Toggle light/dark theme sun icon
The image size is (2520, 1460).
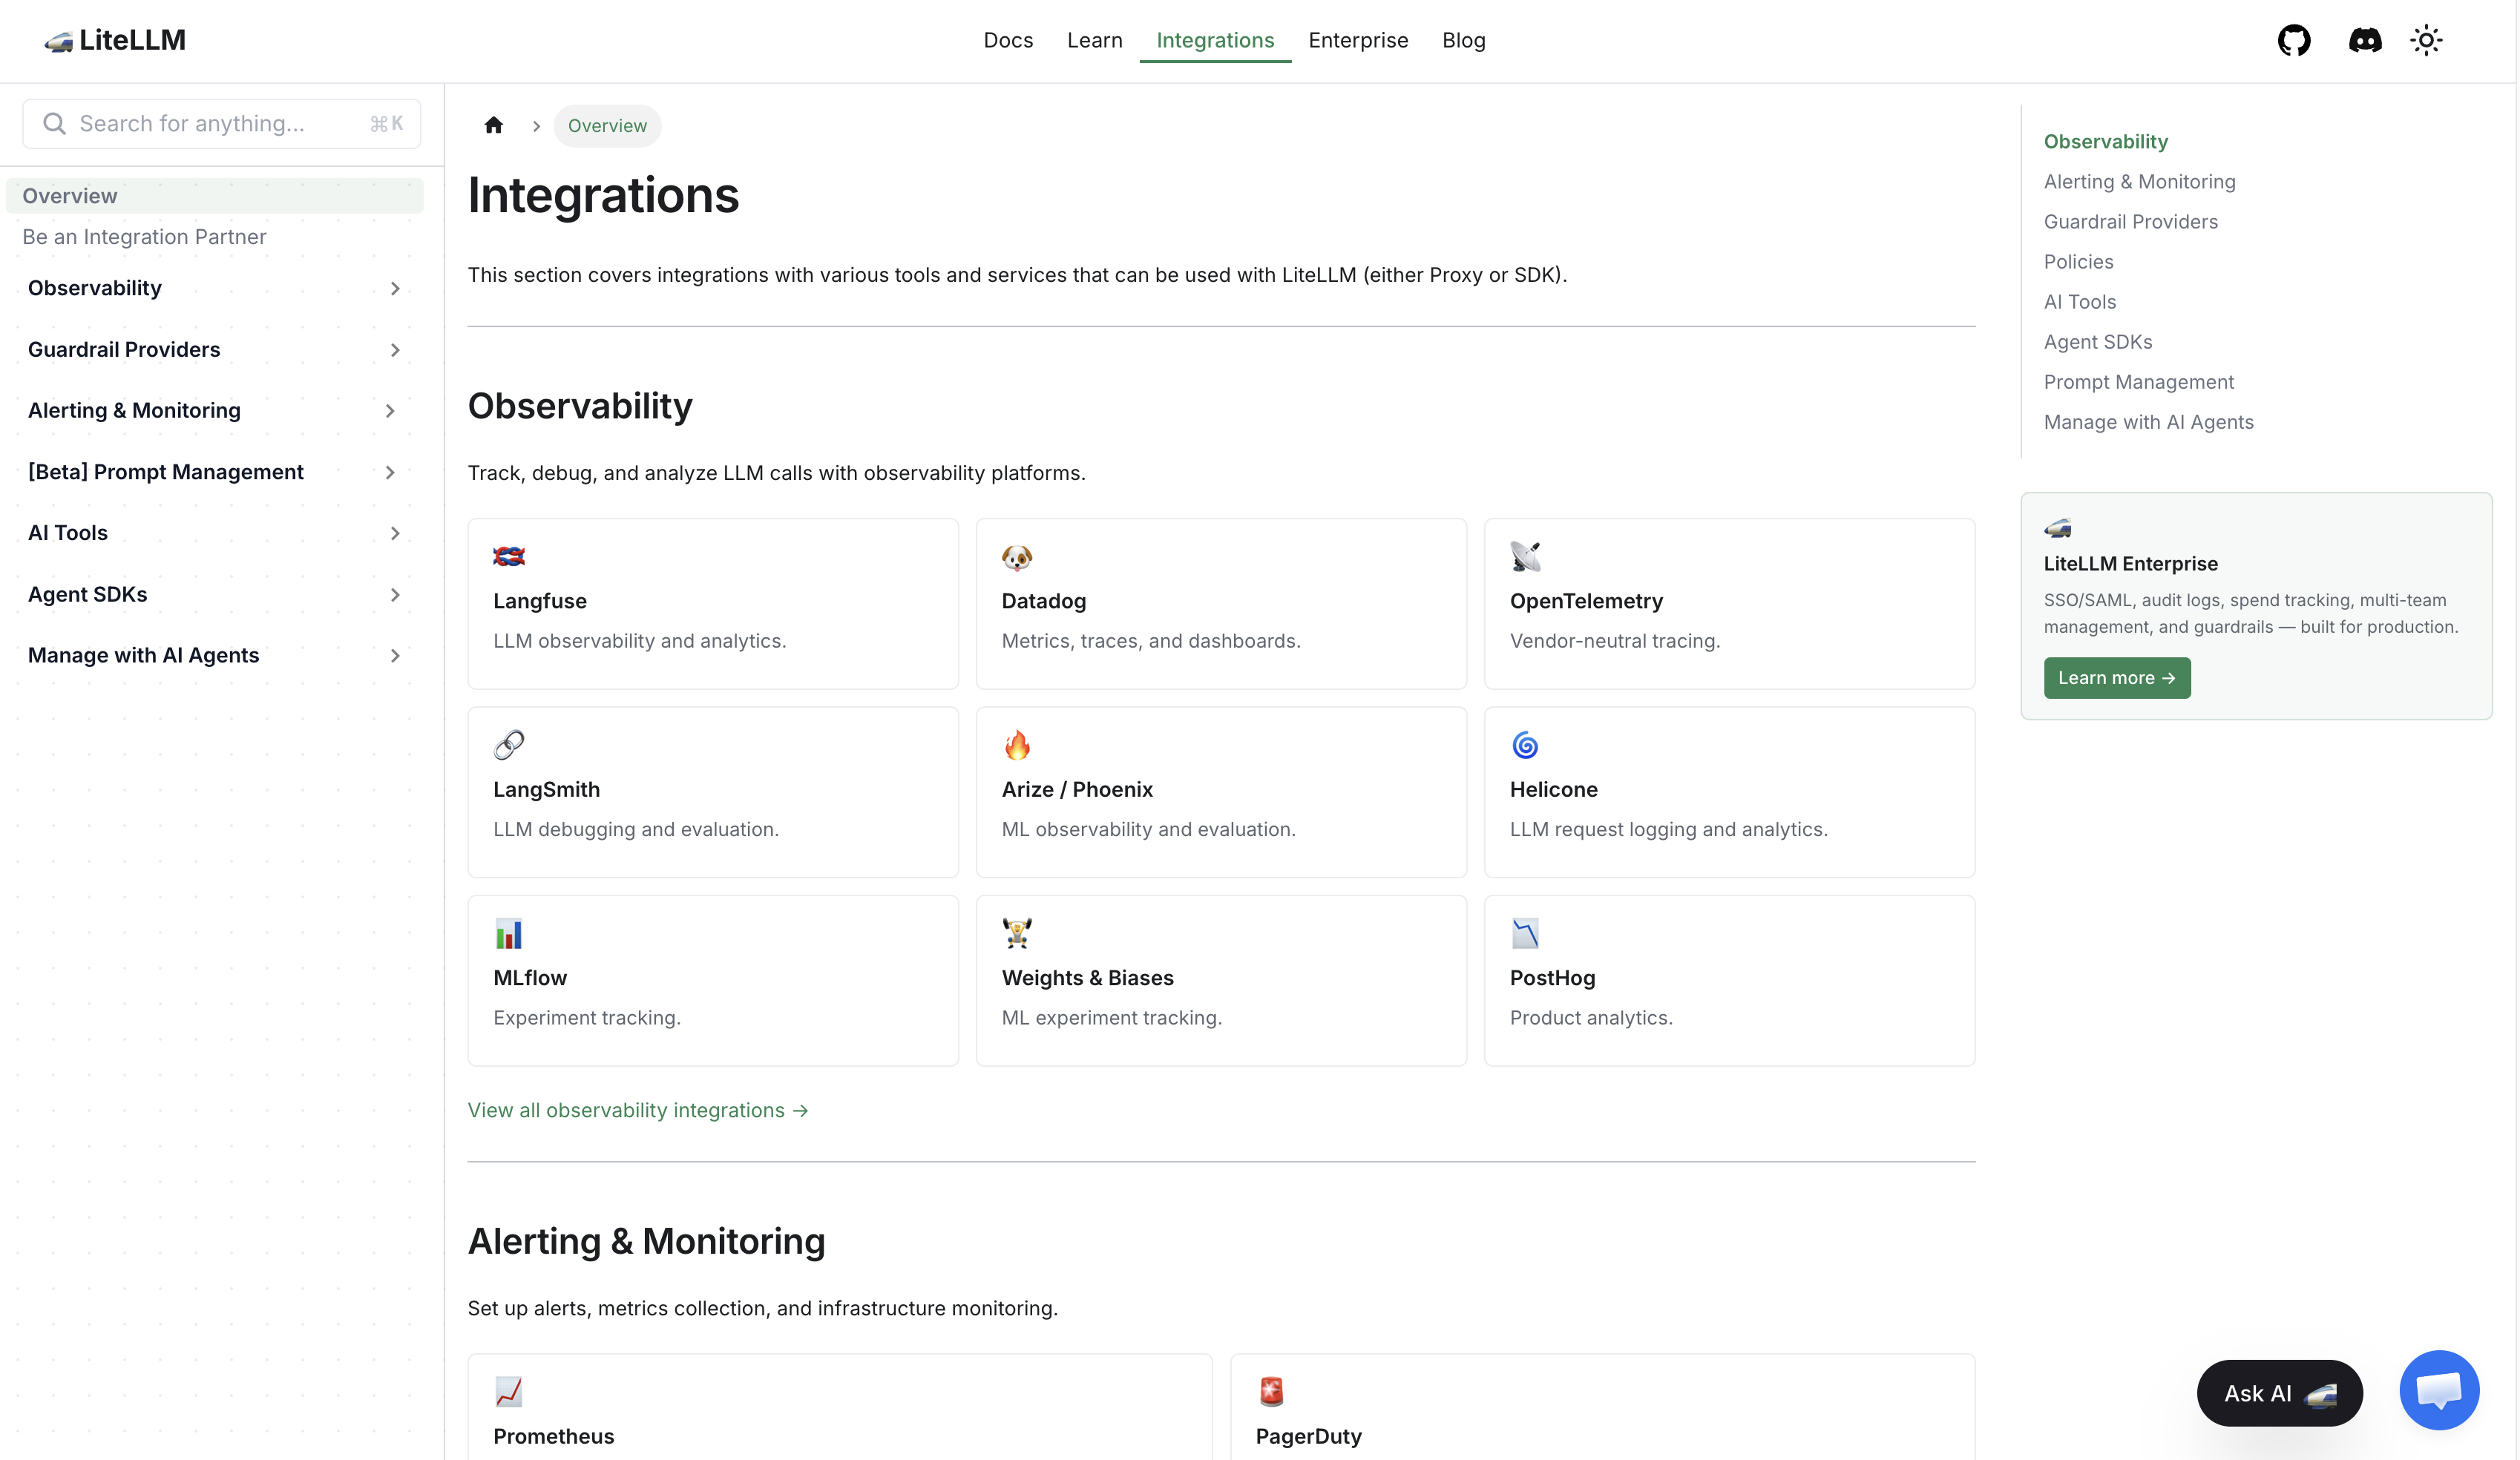[2425, 40]
